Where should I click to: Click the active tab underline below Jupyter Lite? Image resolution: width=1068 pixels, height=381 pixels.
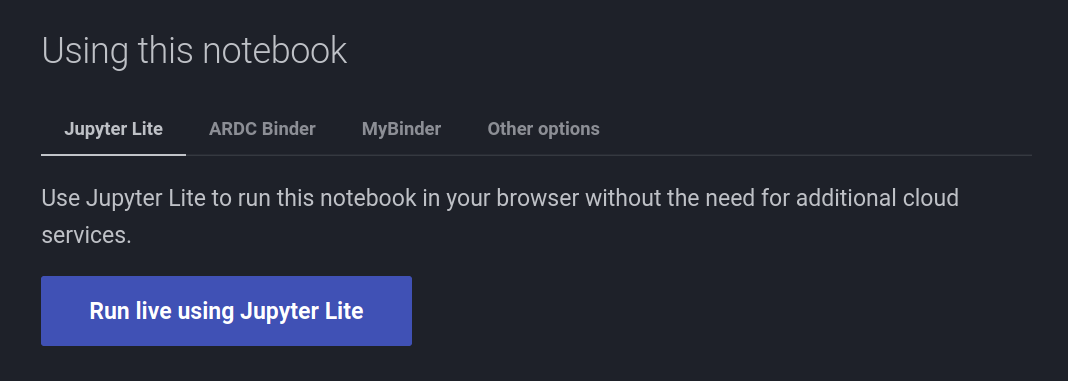pos(113,154)
